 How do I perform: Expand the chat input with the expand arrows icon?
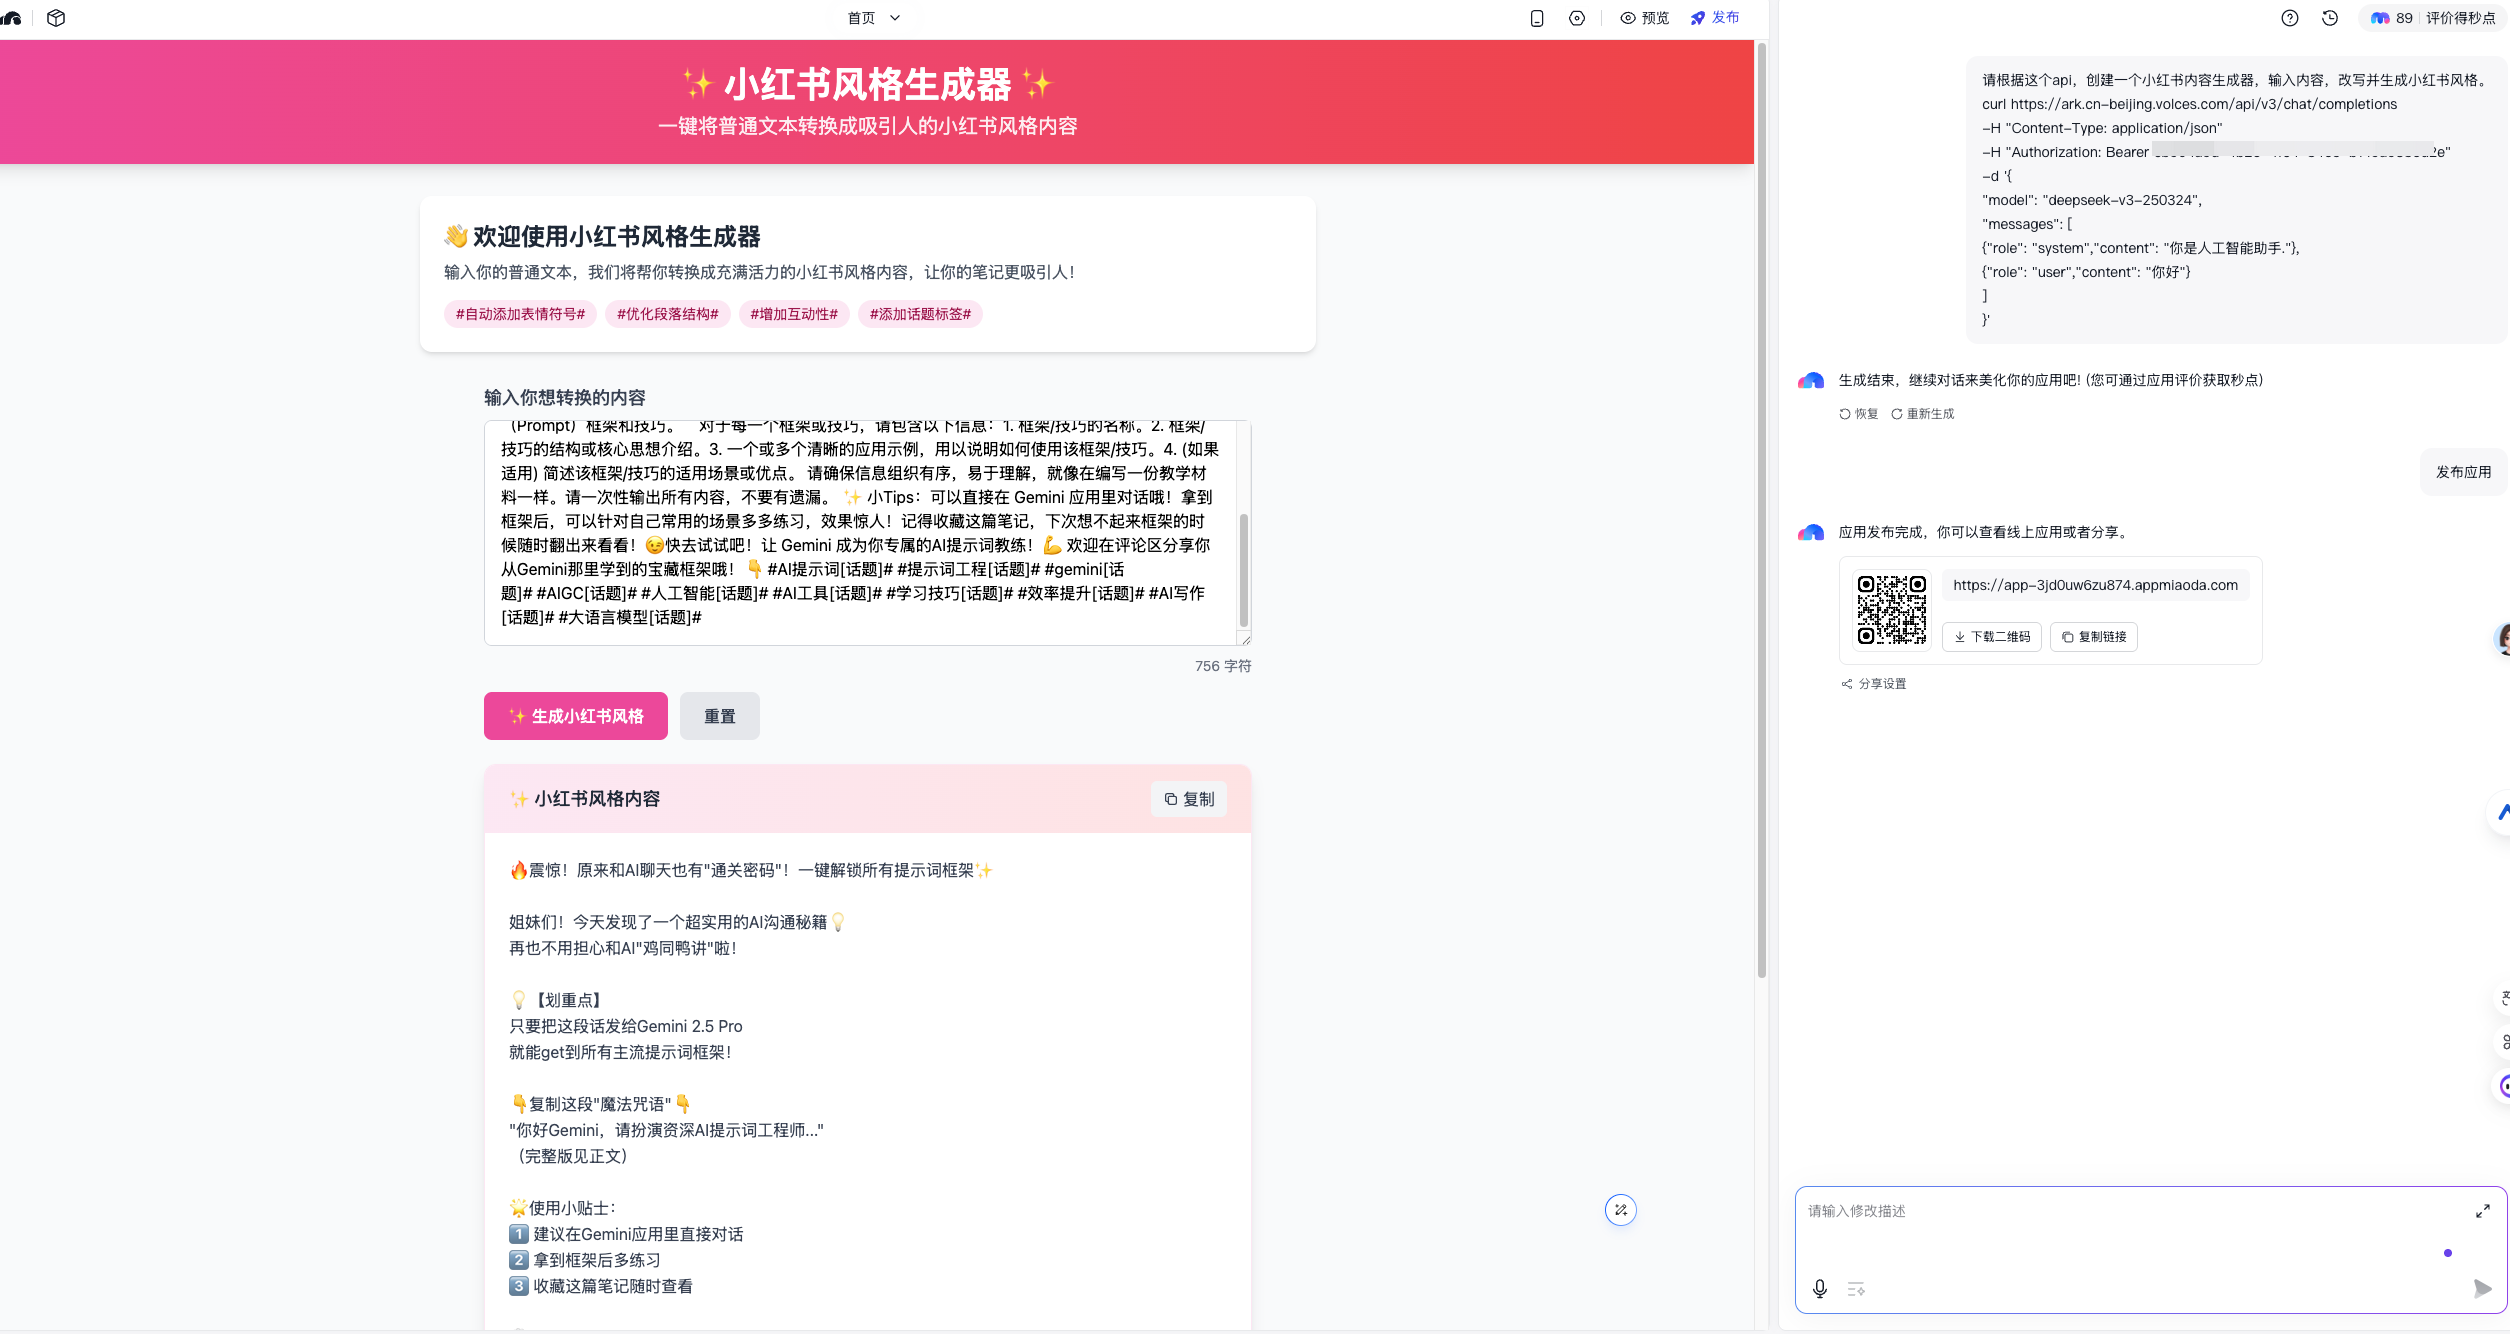tap(2483, 1211)
